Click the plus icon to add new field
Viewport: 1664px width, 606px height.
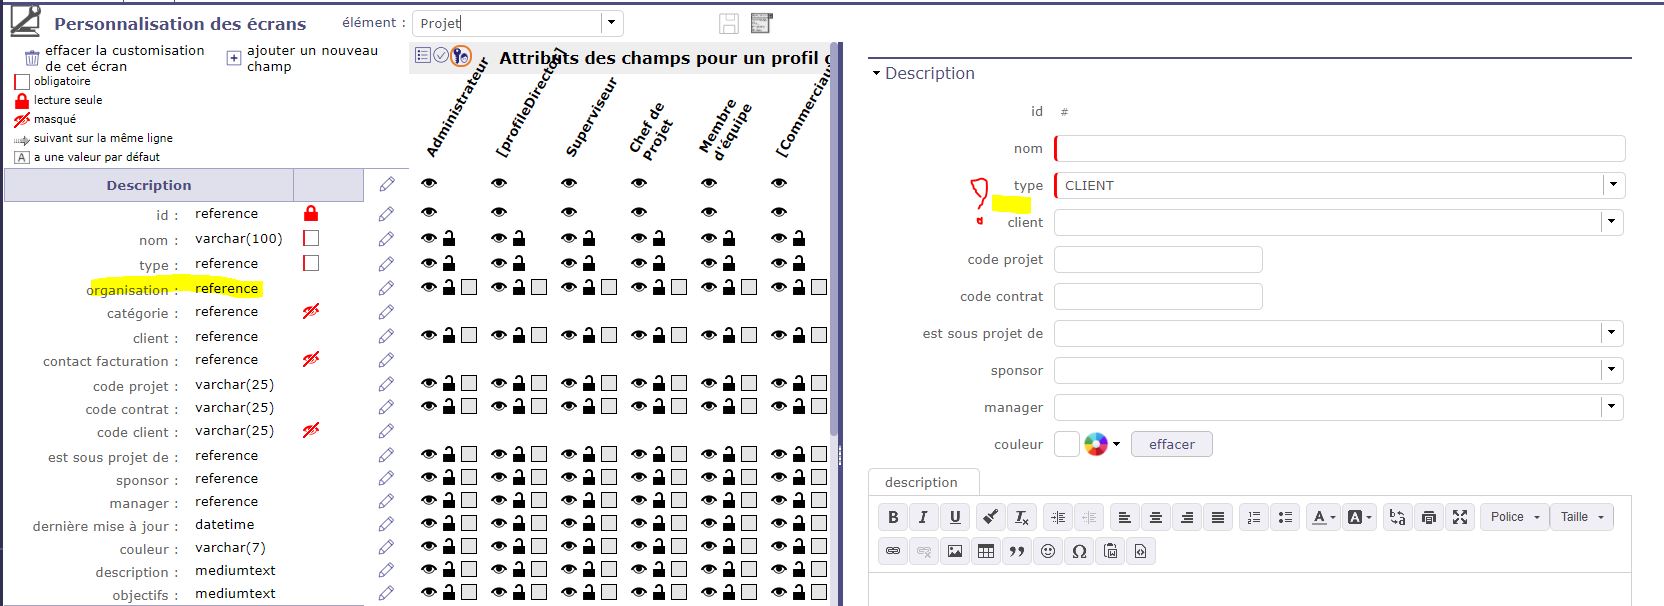tap(233, 58)
